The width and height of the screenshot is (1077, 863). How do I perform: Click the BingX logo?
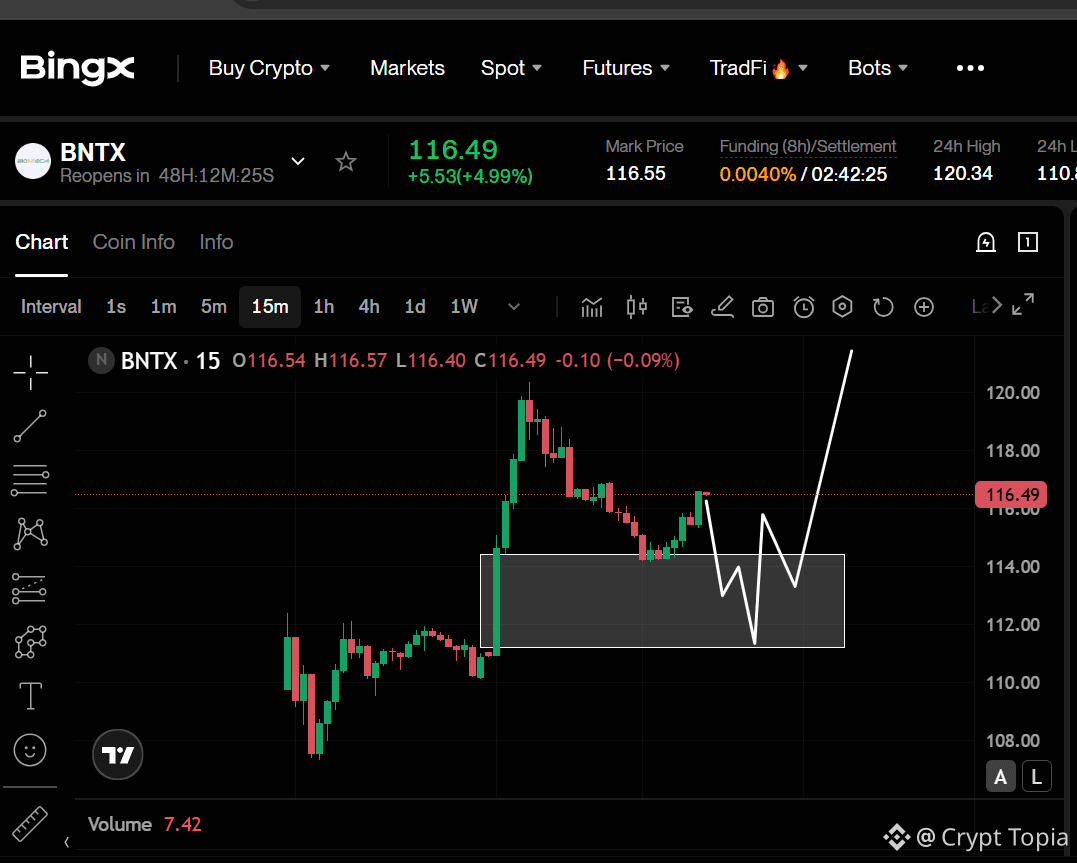pos(77,68)
